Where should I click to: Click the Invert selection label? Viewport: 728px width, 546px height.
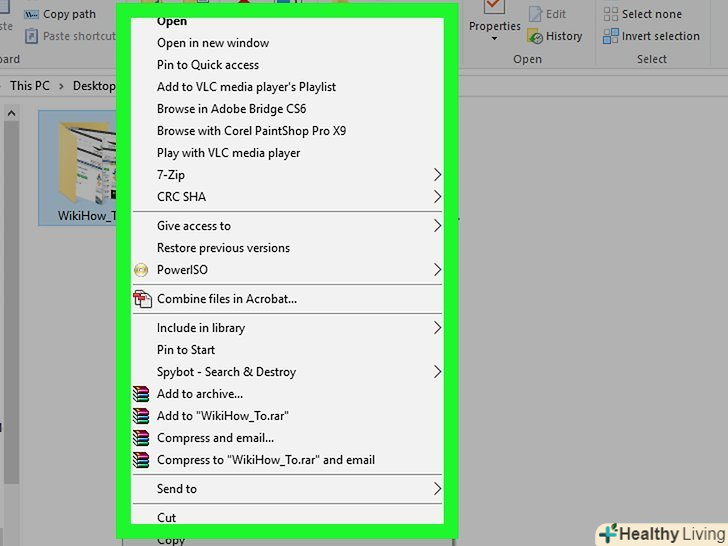[661, 36]
